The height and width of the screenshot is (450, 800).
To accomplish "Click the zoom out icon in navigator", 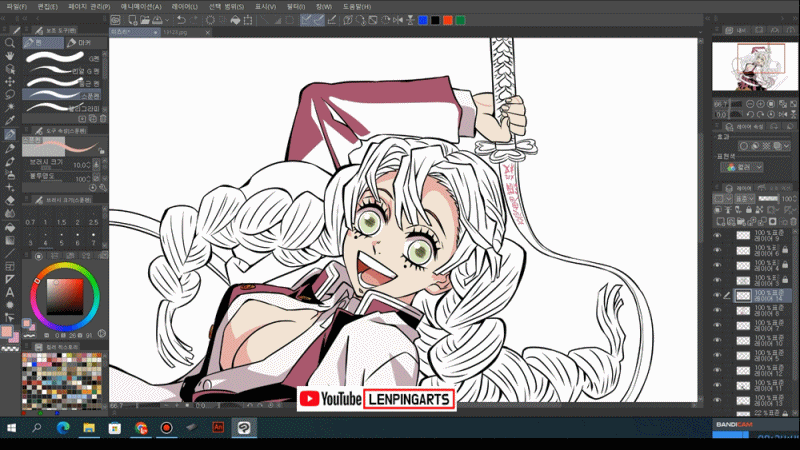I will click(x=750, y=104).
